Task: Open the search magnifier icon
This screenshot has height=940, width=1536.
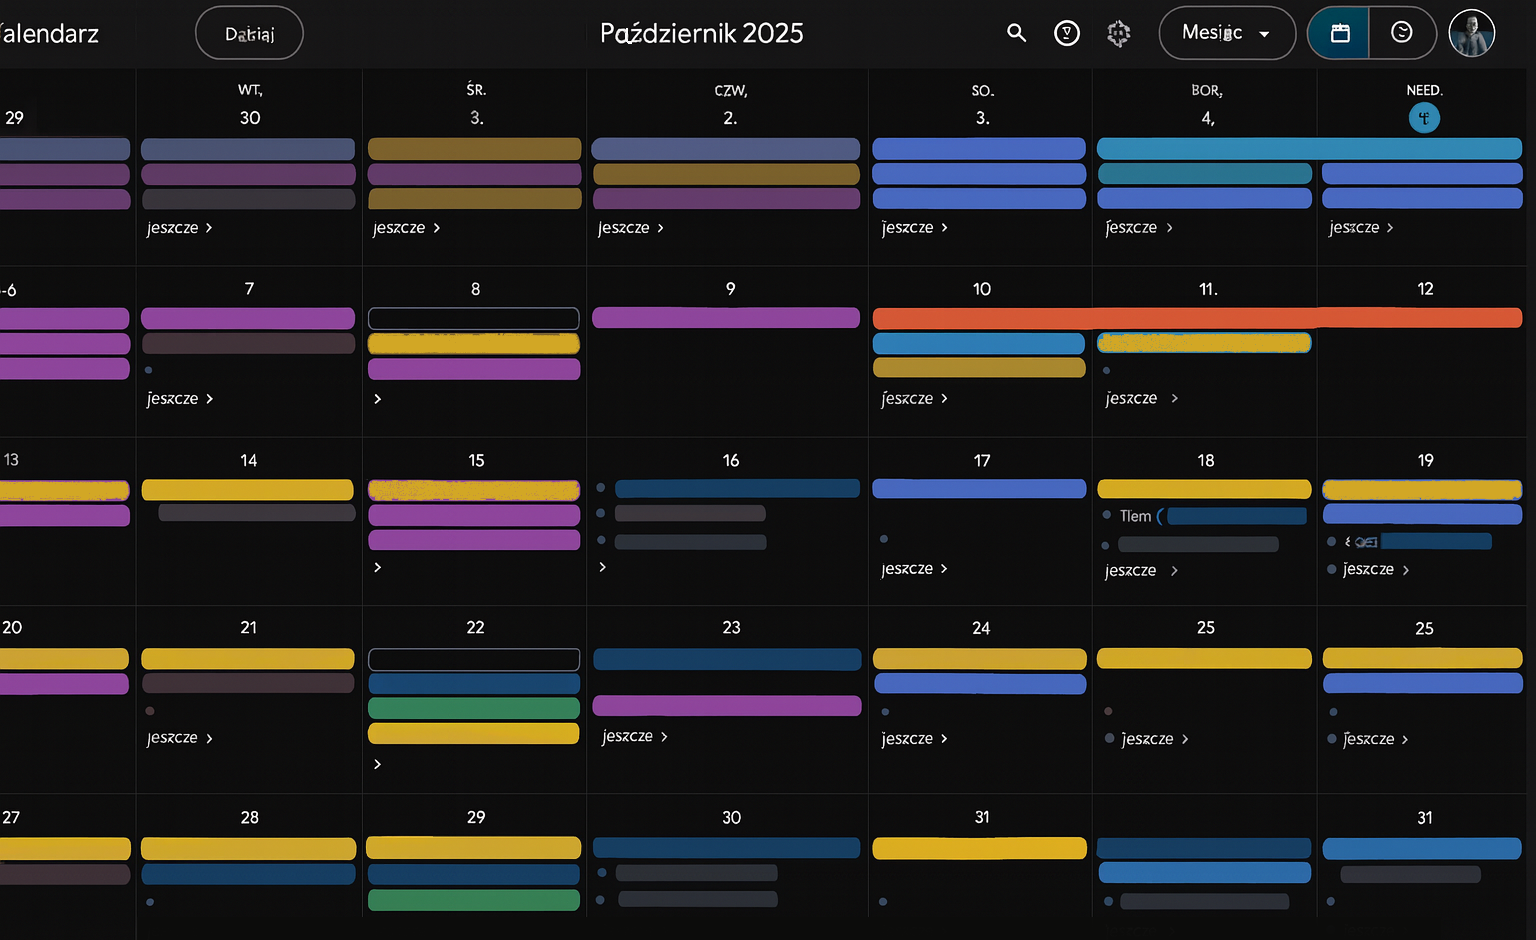Action: click(x=1016, y=33)
